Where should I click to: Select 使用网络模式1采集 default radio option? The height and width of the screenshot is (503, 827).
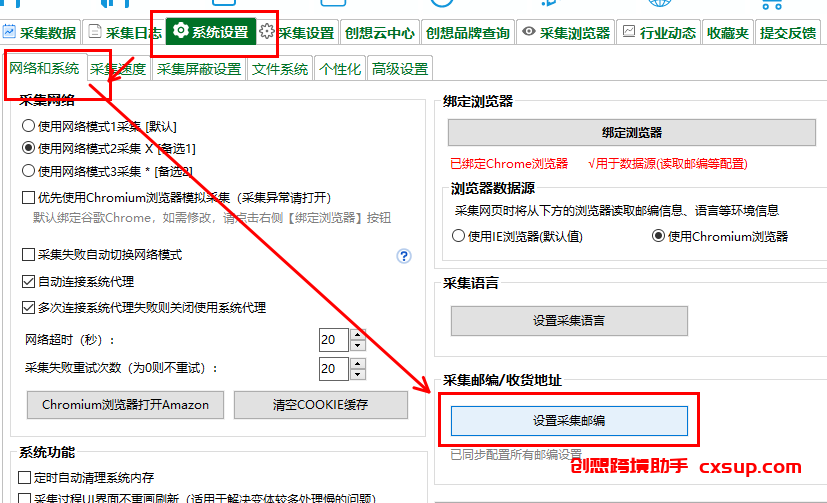click(28, 126)
